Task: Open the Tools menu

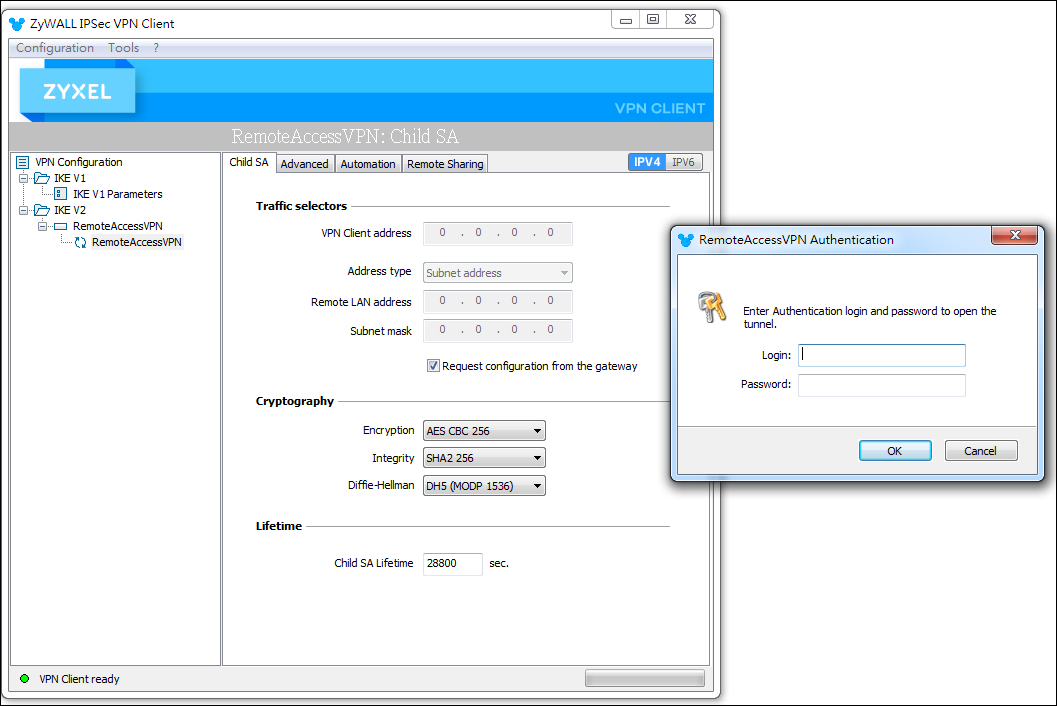Action: point(123,48)
